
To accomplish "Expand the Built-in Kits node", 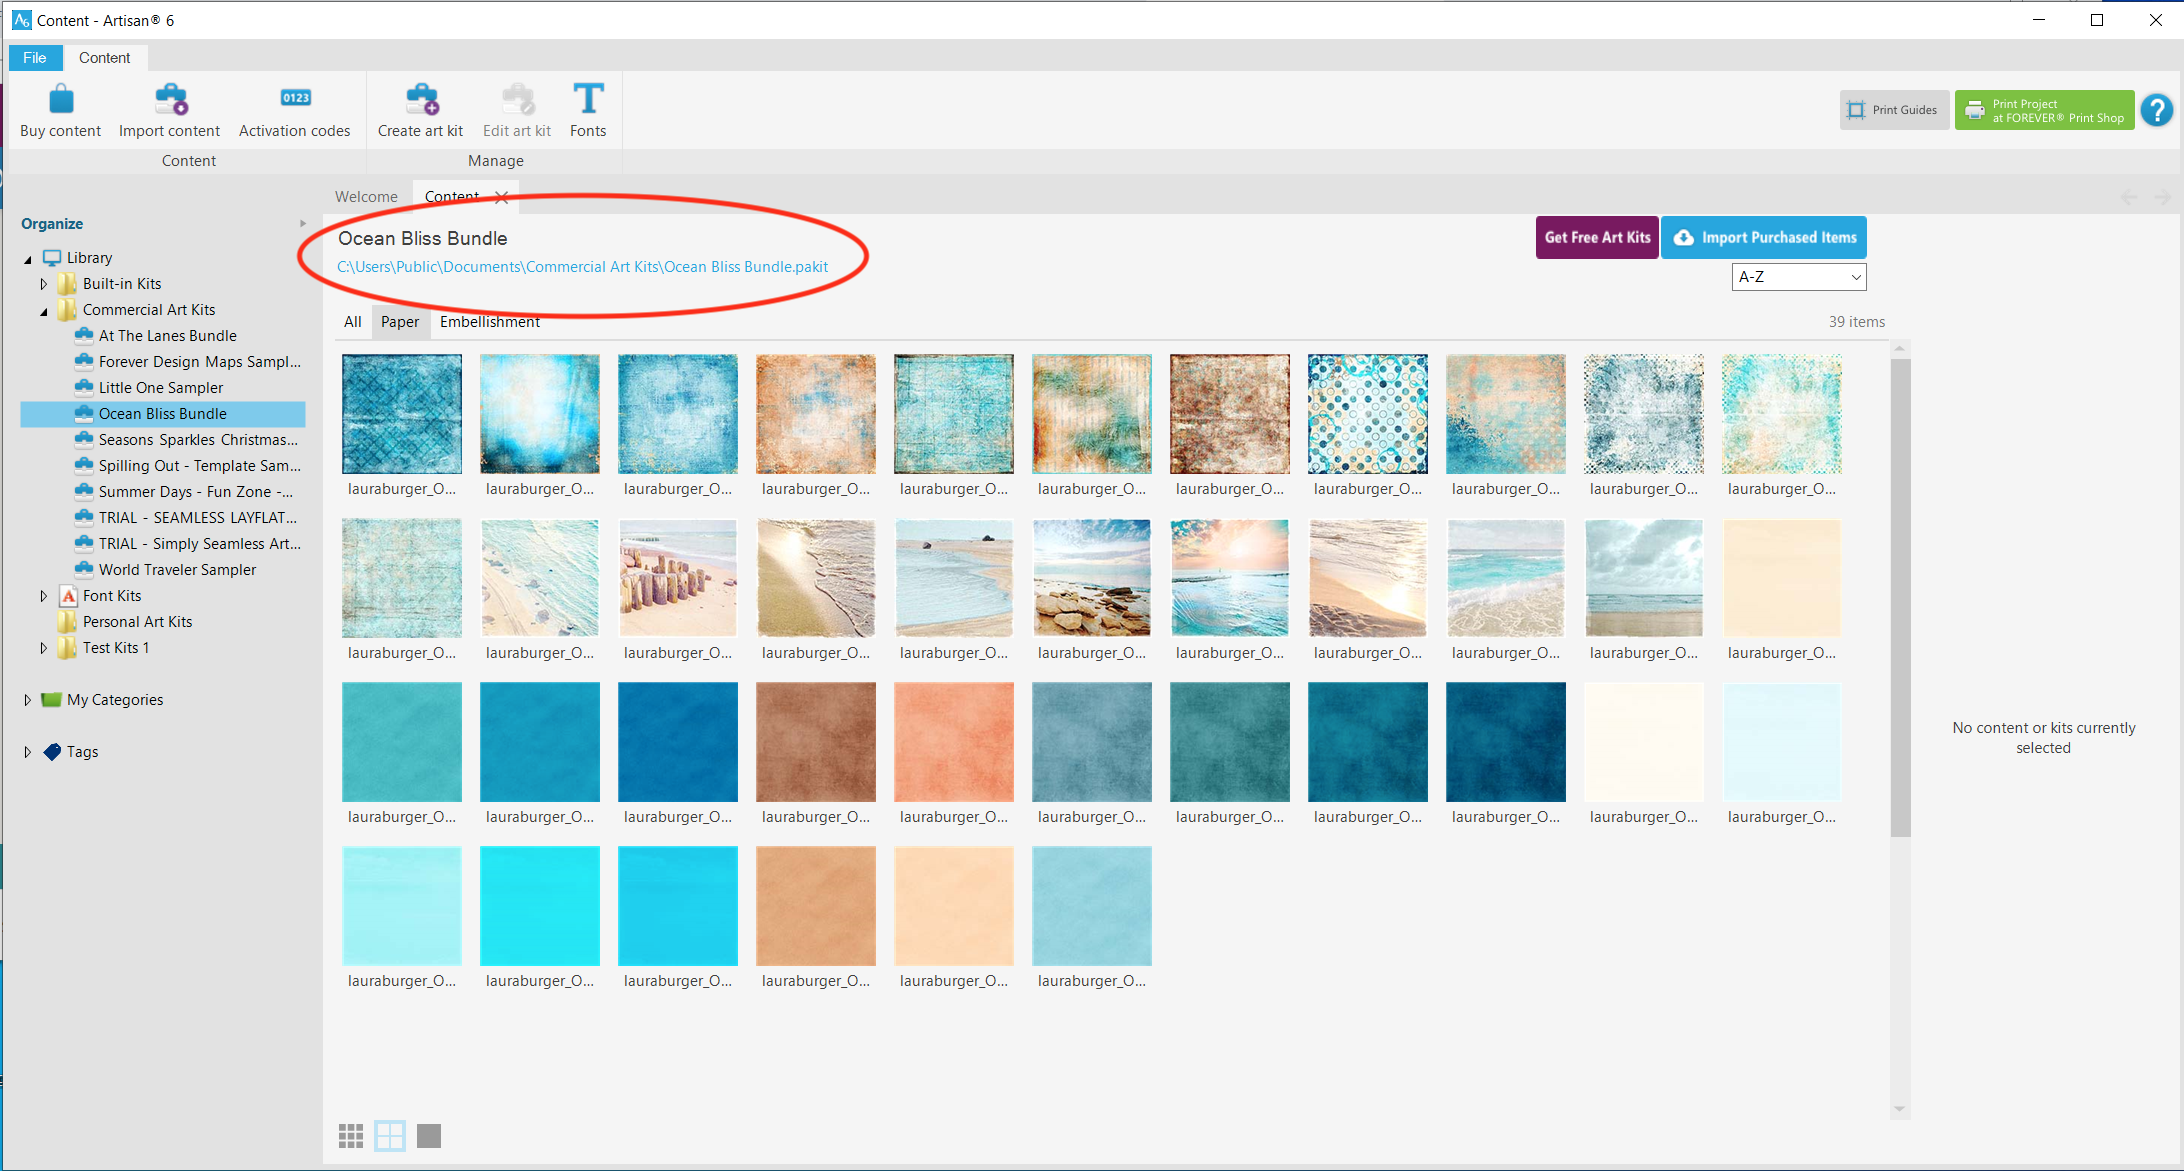I will point(44,284).
